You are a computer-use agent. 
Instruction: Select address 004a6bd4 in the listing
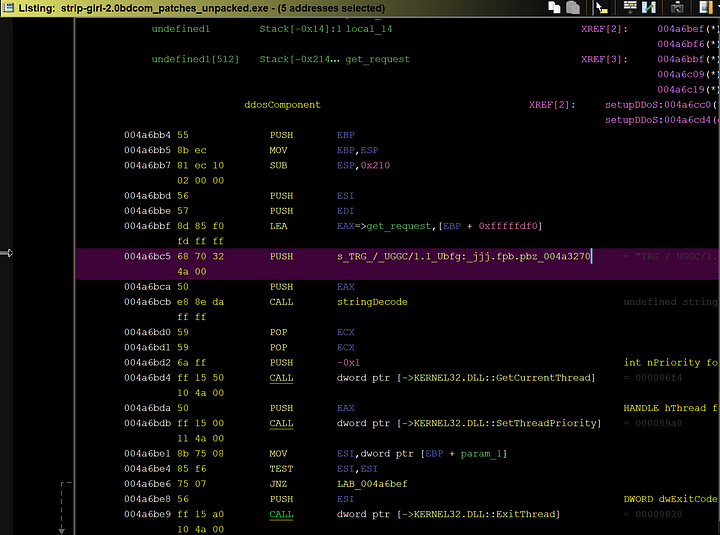pyautogui.click(x=147, y=377)
